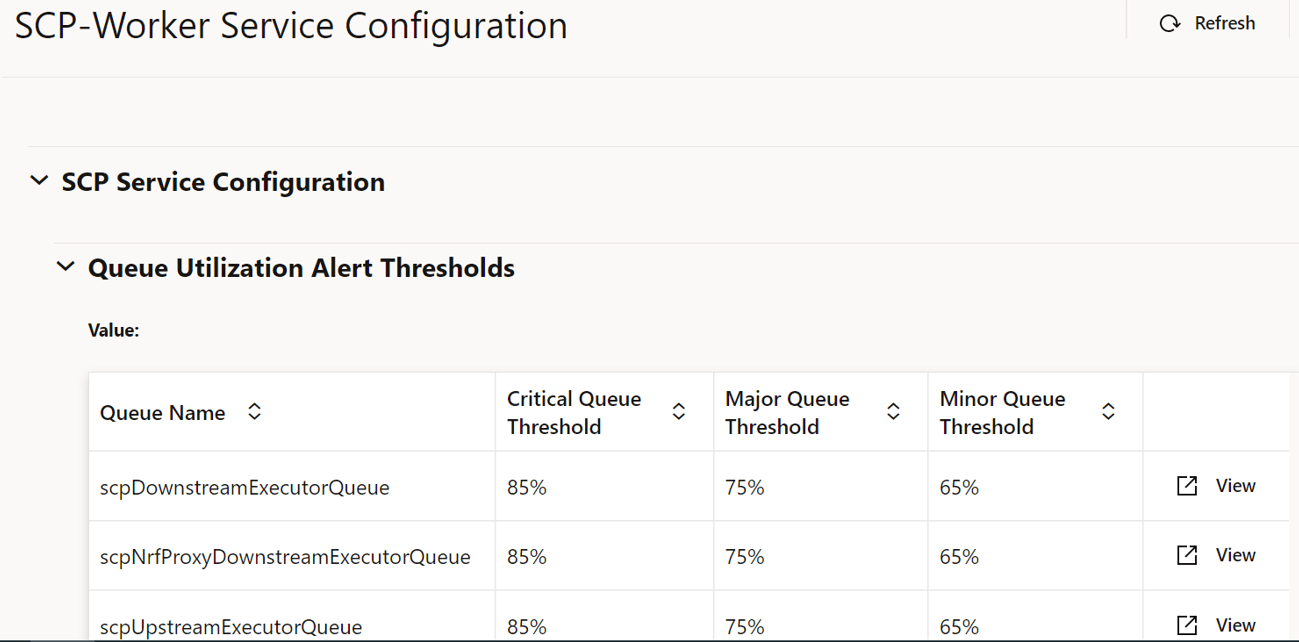Viewport: 1299px width, 642px height.
Task: Click the Refresh circular arrow icon
Action: [x=1169, y=23]
